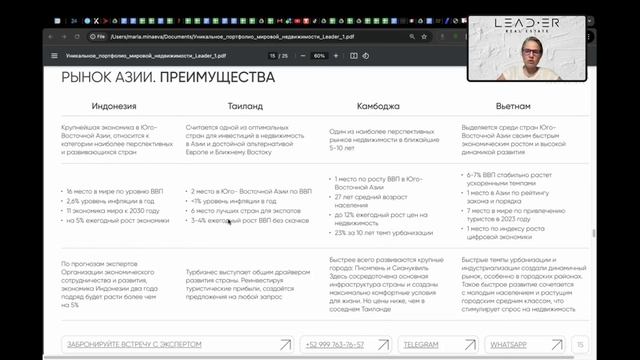This screenshot has width=640, height=360.
Task: Click the arrow icon beside the phone number
Action: (383, 345)
